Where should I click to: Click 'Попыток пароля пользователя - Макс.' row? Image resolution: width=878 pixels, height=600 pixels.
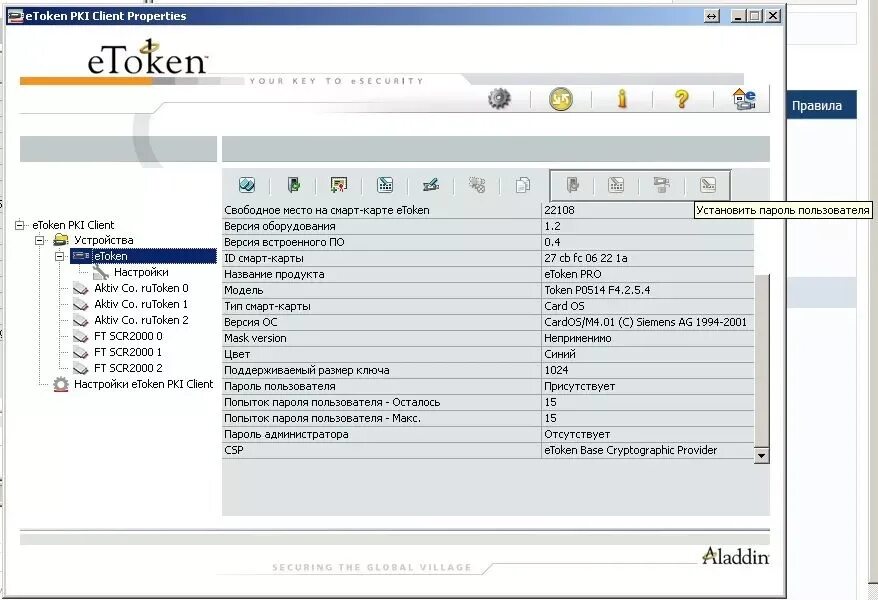(488, 419)
